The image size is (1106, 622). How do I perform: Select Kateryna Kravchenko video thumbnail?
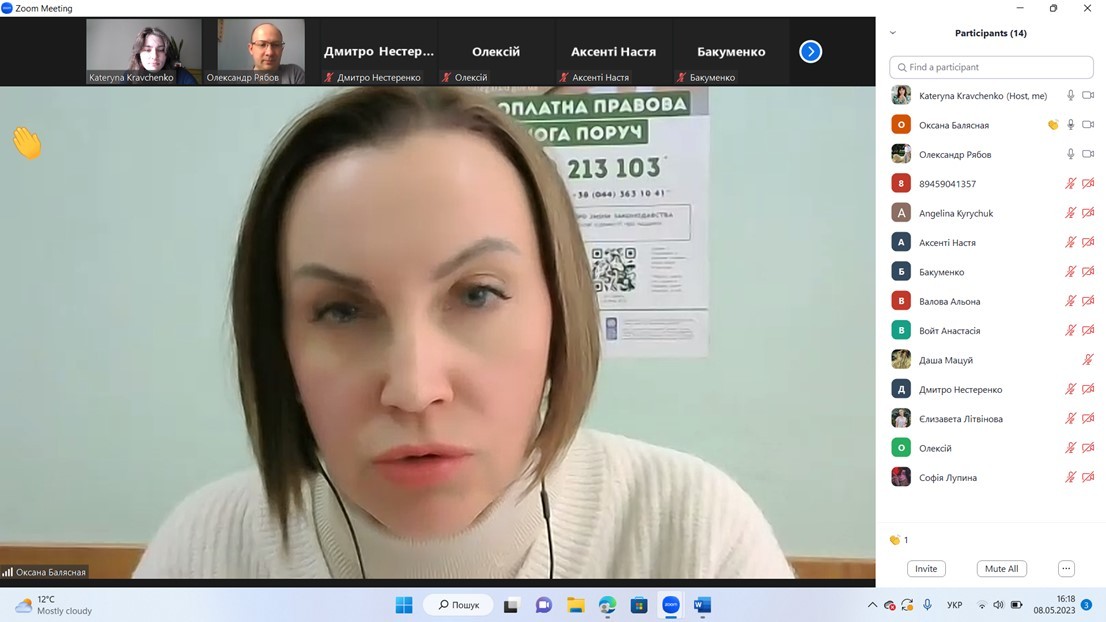[x=144, y=51]
